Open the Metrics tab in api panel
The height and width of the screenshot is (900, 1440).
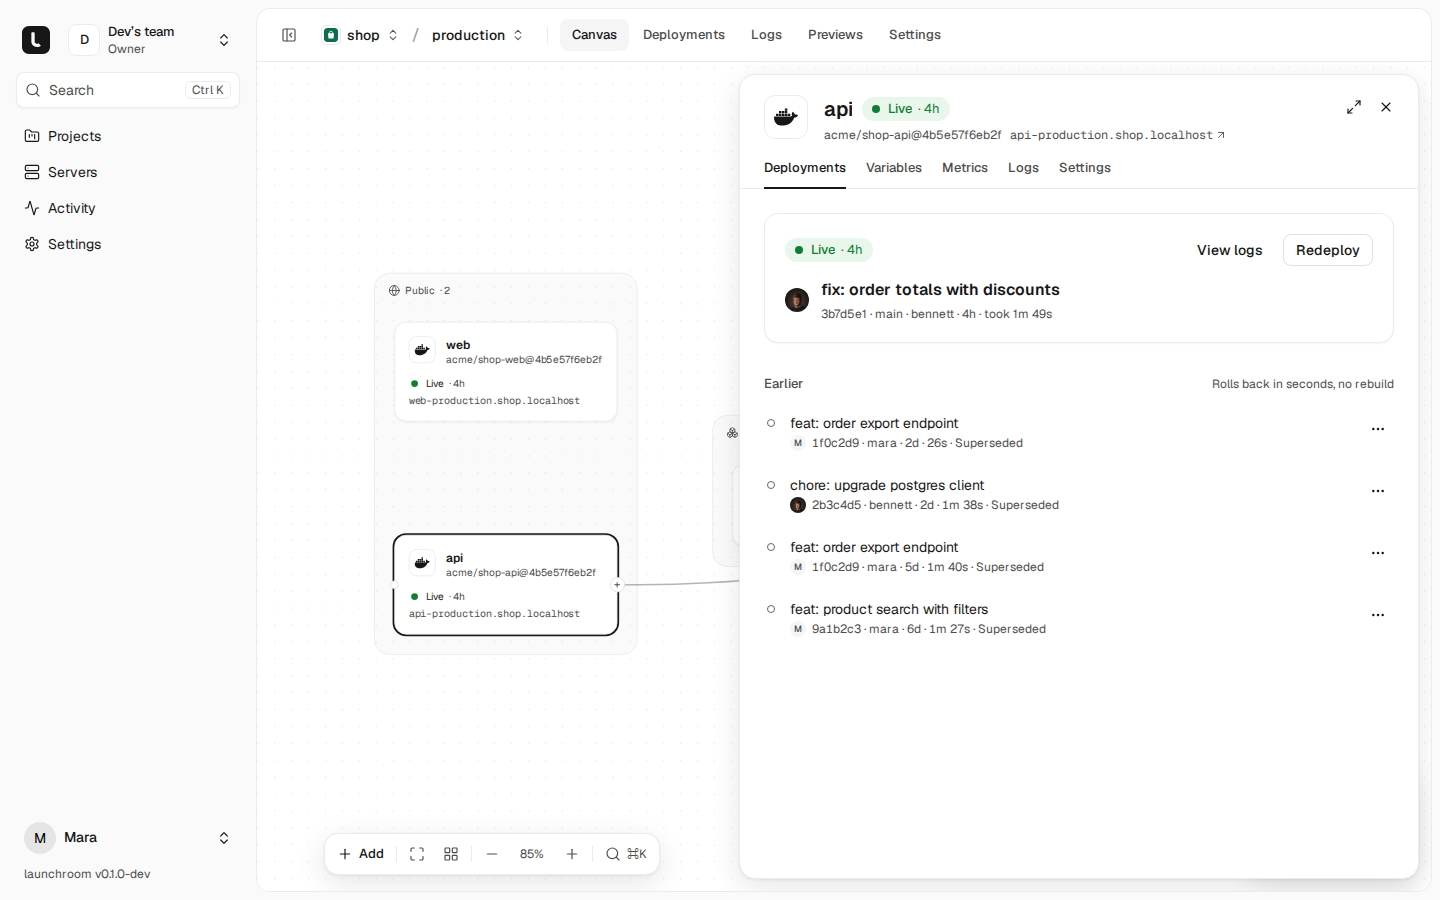pos(965,168)
